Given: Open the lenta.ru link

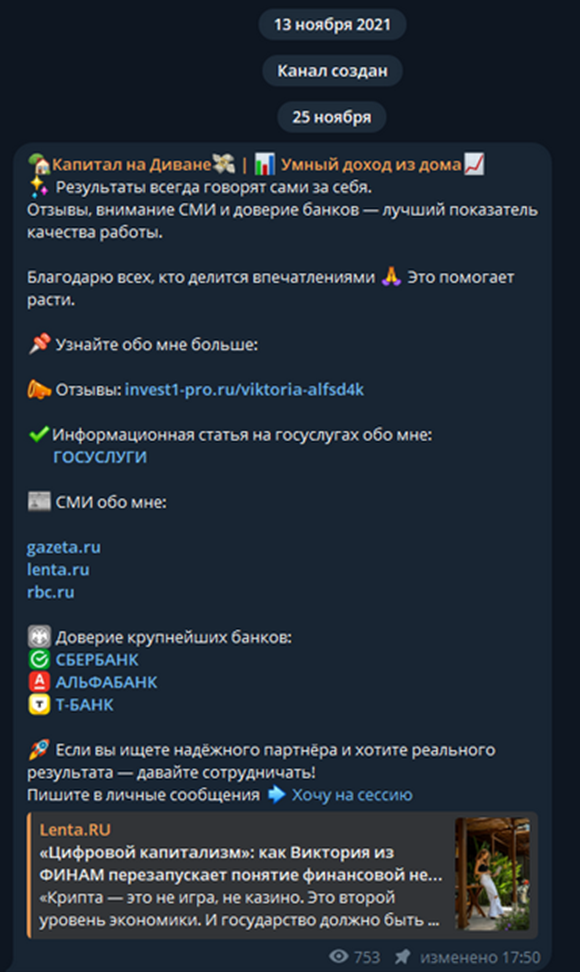Looking at the screenshot, I should (x=58, y=570).
